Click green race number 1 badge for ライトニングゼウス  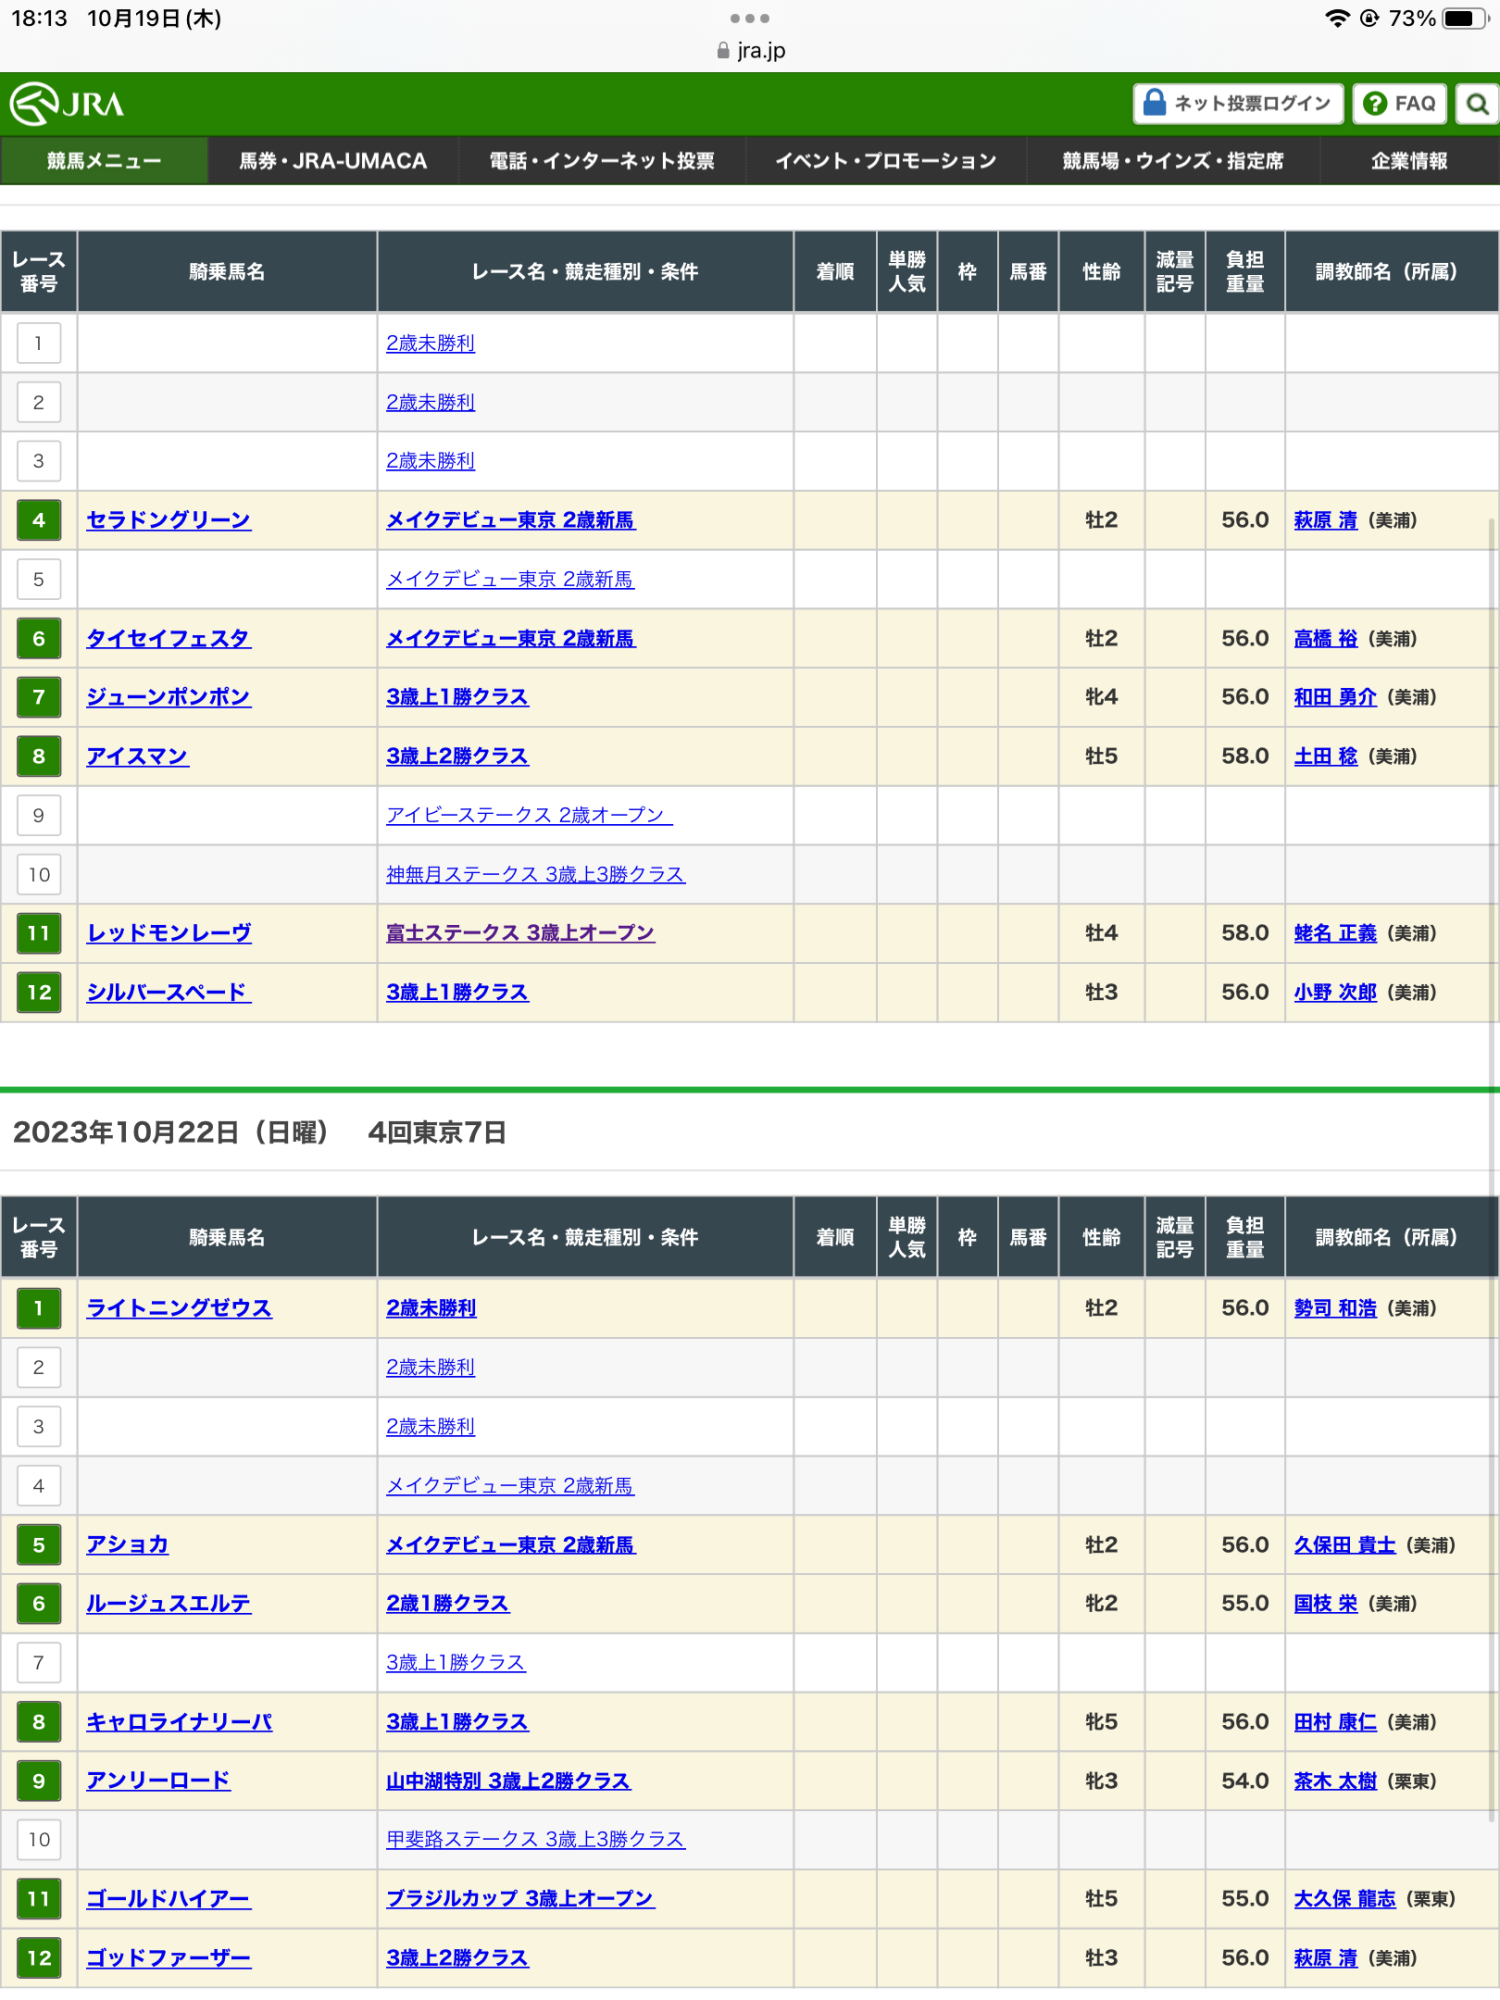click(x=39, y=1308)
